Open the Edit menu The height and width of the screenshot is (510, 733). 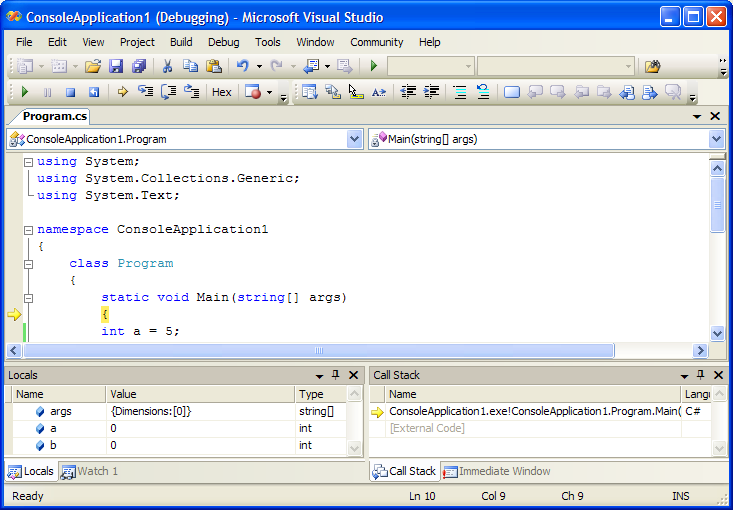tap(57, 42)
